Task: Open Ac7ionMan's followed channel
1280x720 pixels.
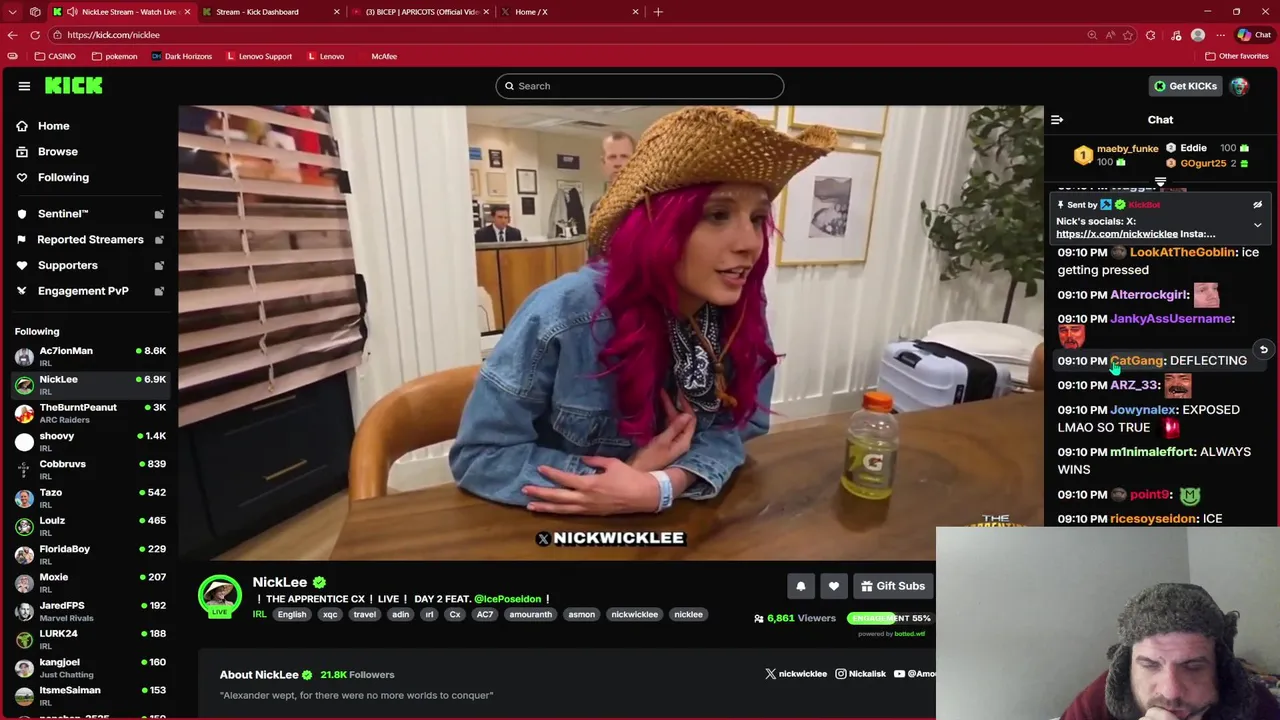Action: (90, 356)
